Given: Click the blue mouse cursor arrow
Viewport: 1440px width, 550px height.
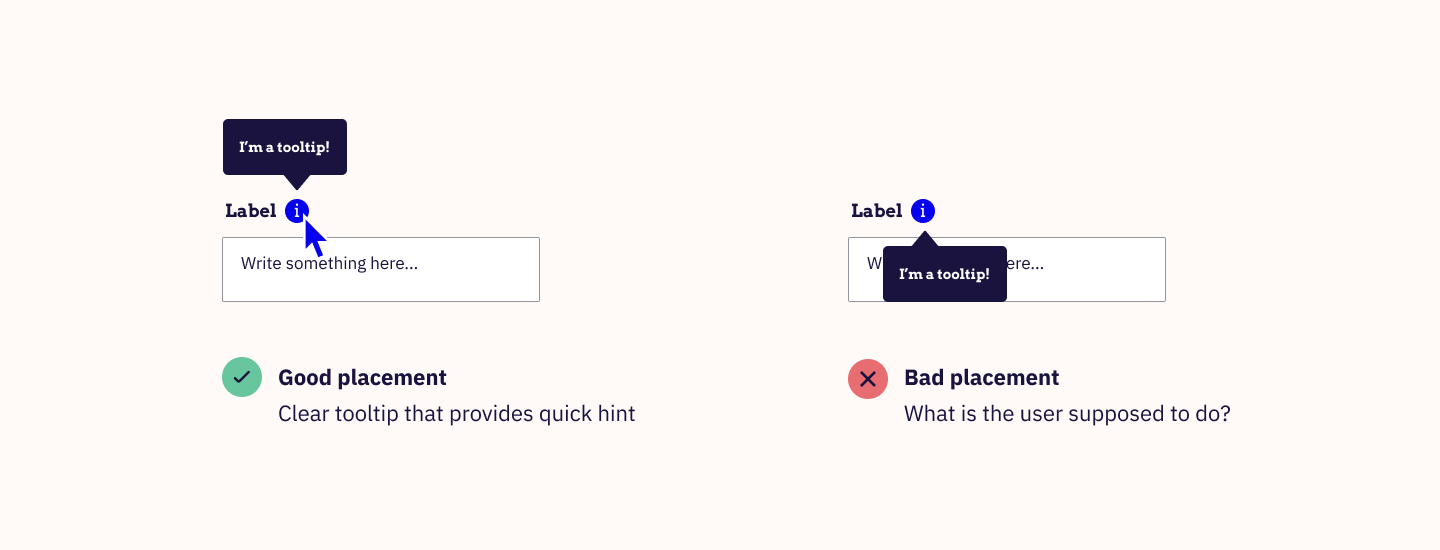Looking at the screenshot, I should (315, 238).
